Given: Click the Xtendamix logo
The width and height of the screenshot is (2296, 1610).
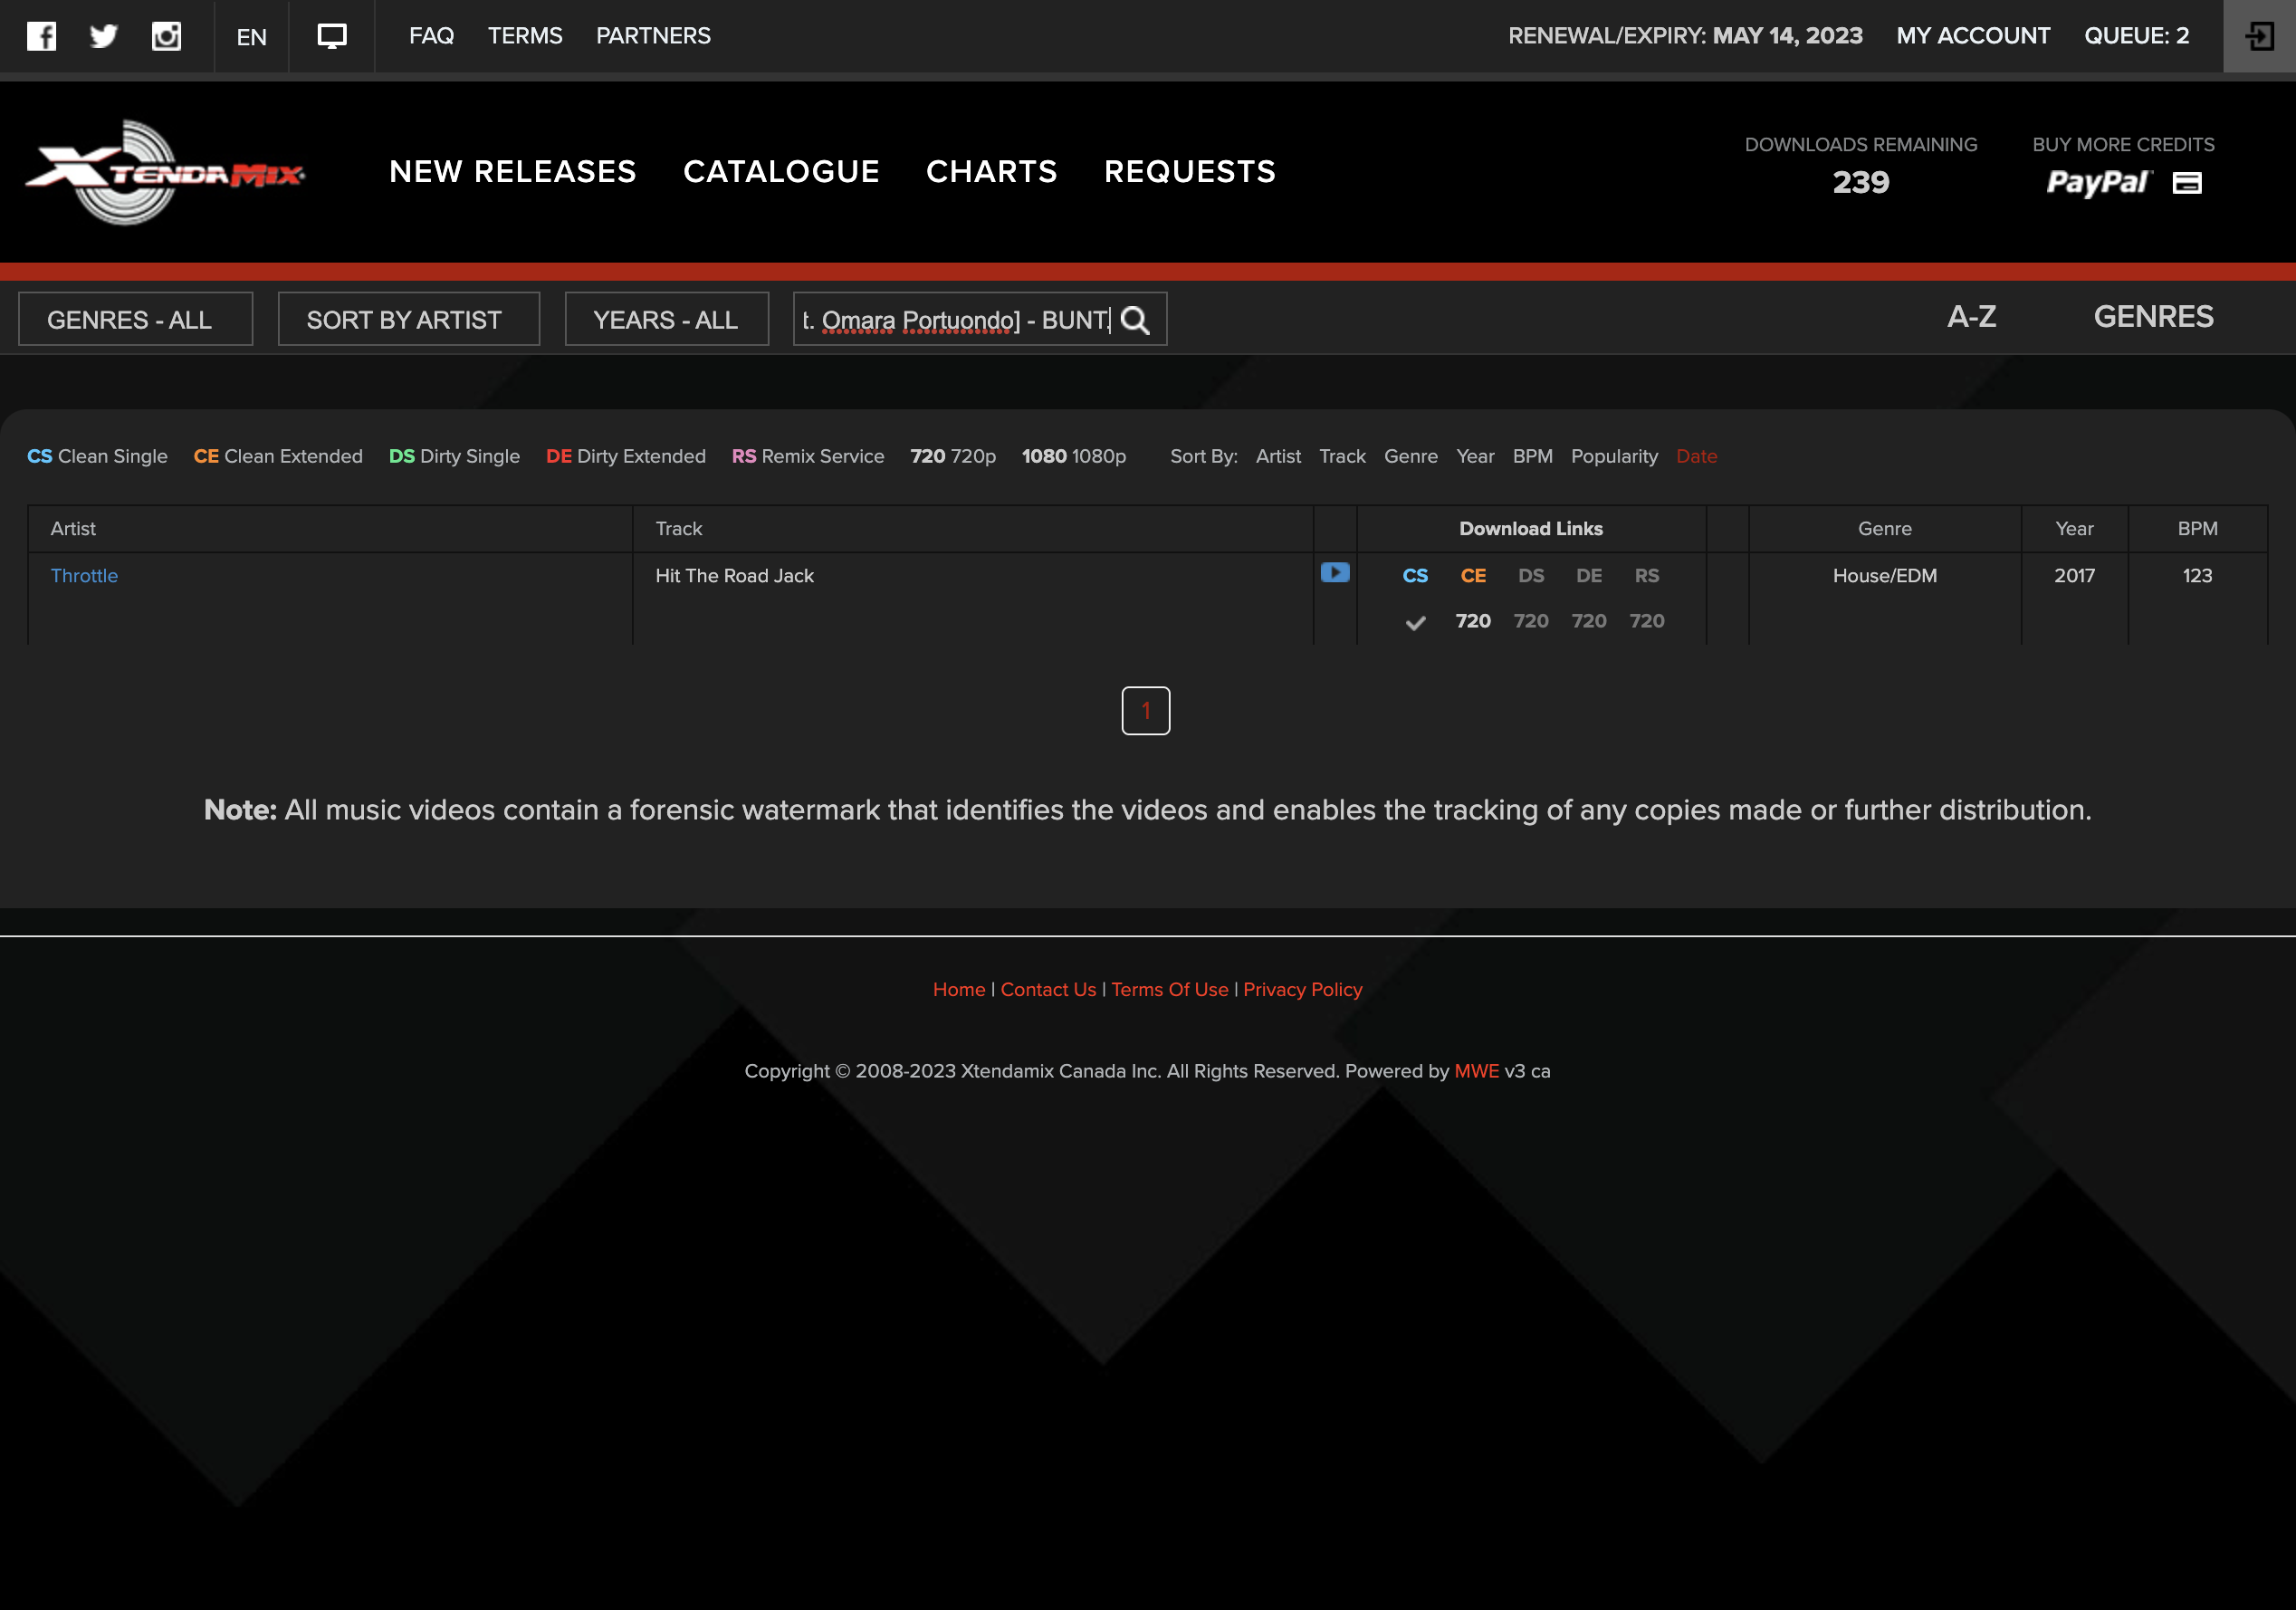Looking at the screenshot, I should pyautogui.click(x=165, y=172).
